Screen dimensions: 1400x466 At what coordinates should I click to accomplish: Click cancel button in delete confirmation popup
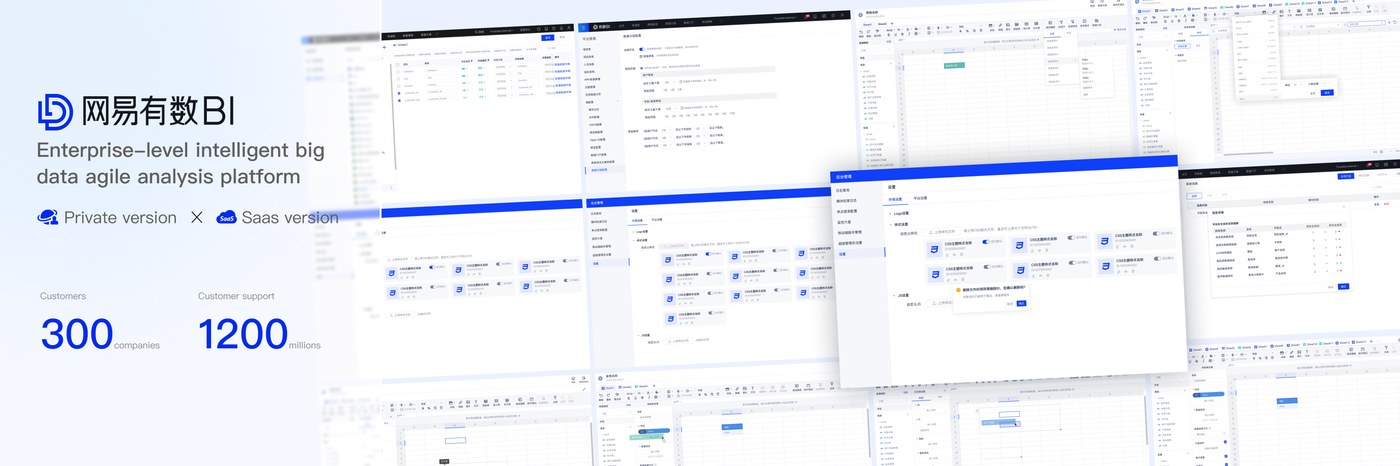(x=1010, y=303)
